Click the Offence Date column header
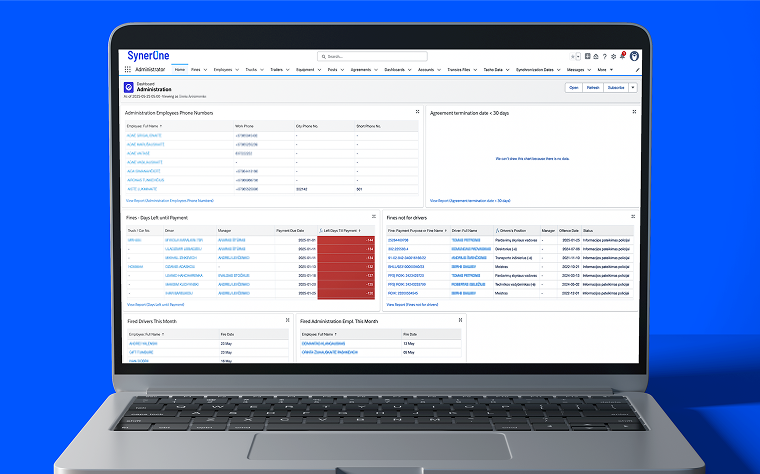Image resolution: width=760 pixels, height=474 pixels. (x=569, y=231)
